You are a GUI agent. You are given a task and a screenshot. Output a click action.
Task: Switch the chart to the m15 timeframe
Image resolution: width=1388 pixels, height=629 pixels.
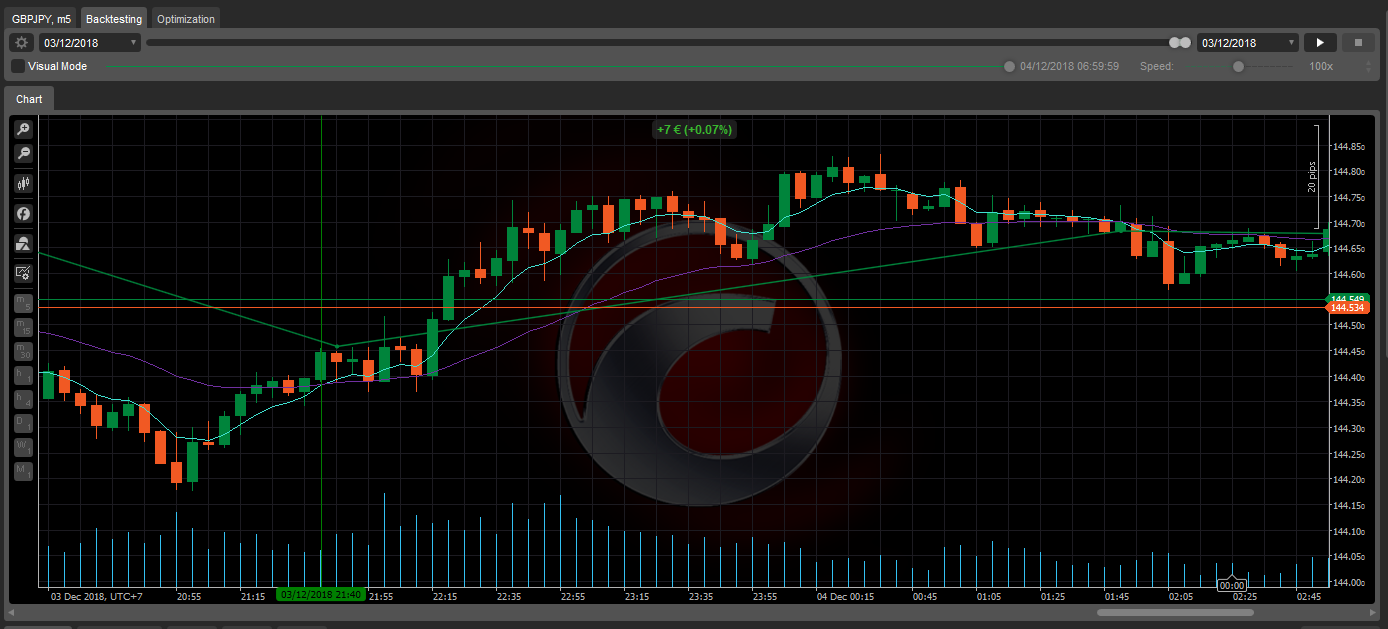22,326
